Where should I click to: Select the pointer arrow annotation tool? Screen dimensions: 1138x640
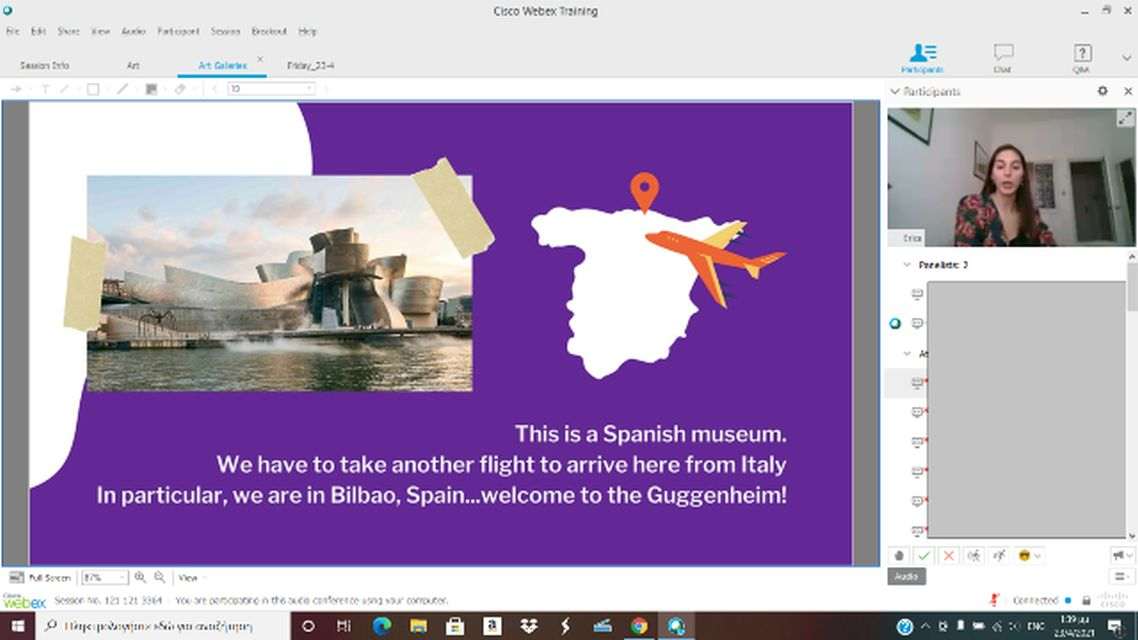16,89
